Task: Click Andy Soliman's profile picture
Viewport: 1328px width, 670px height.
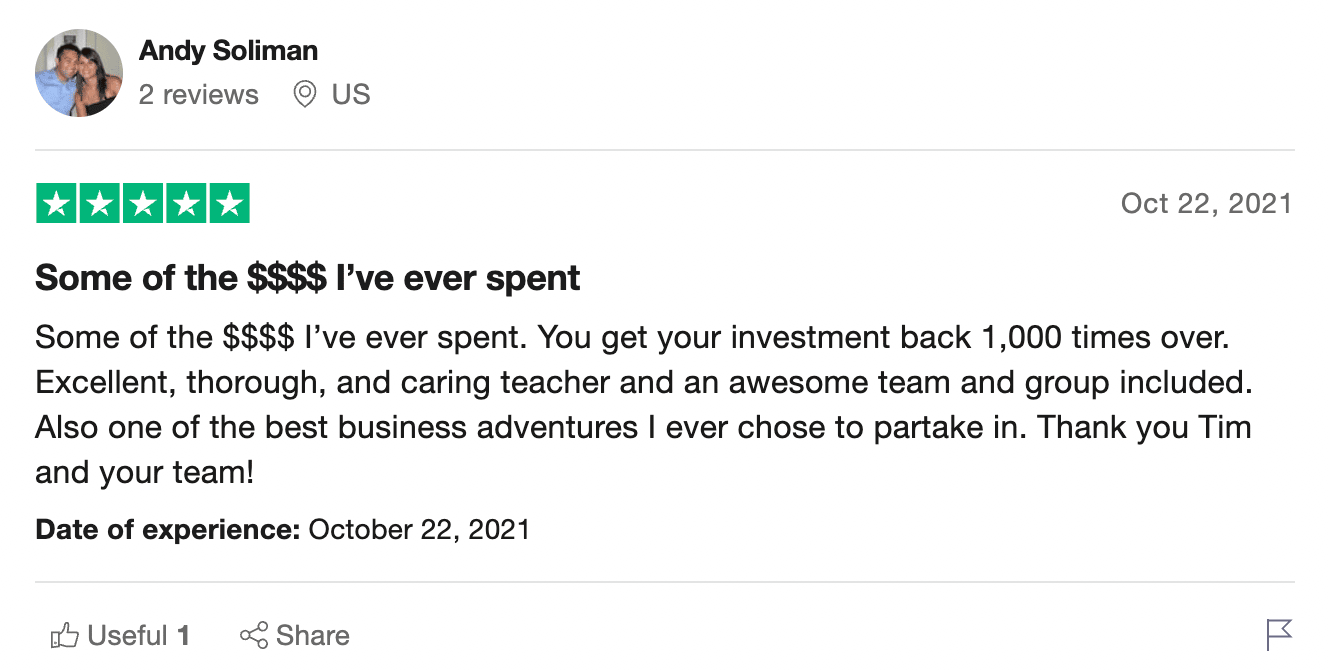Action: point(79,73)
